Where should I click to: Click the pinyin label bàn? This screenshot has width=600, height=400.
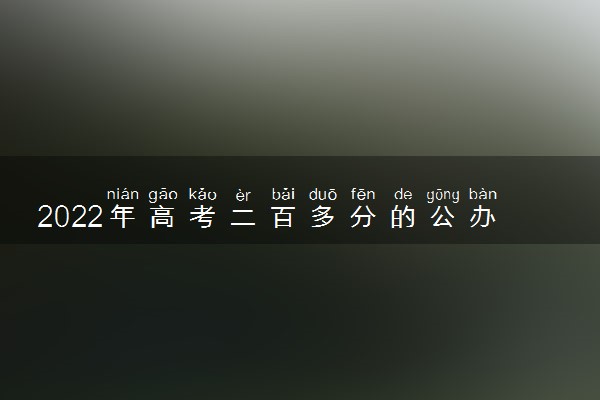[483, 194]
